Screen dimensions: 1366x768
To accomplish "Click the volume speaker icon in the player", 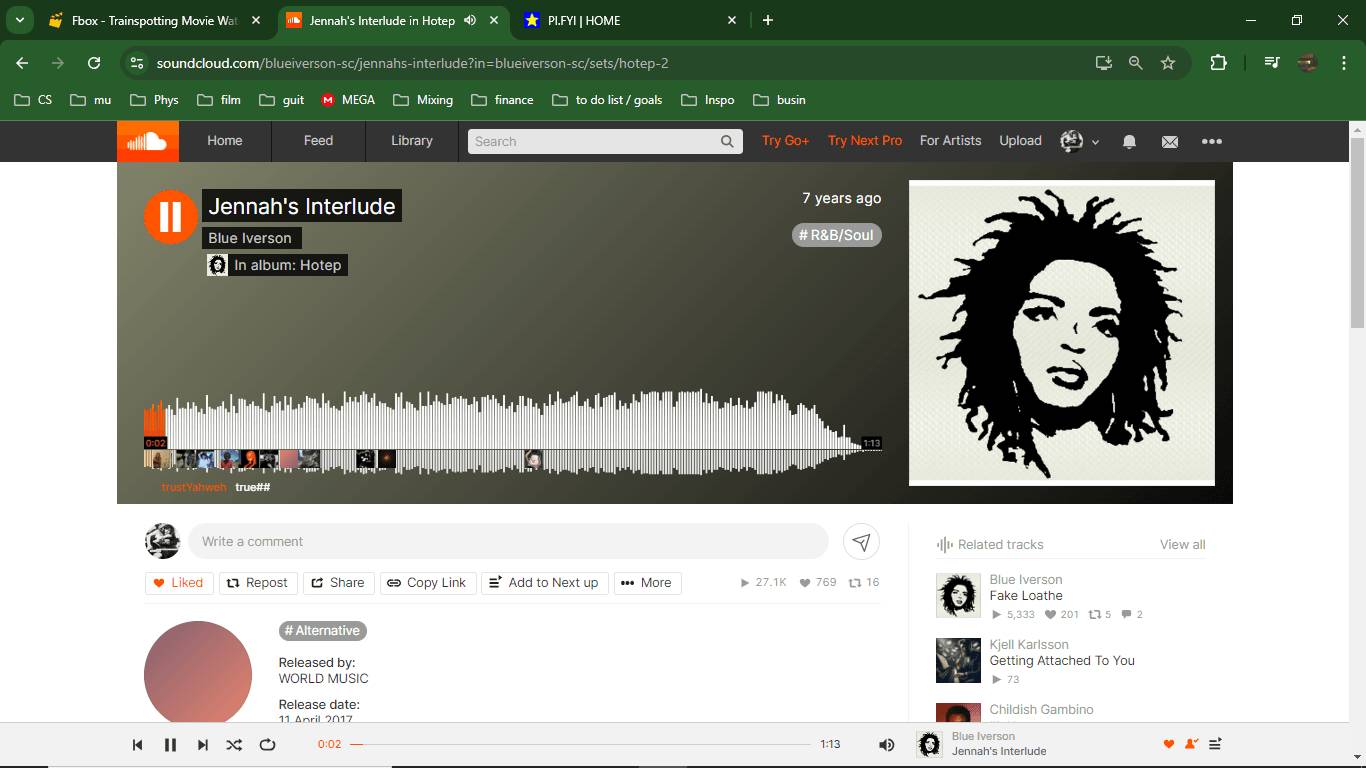I will pos(886,745).
